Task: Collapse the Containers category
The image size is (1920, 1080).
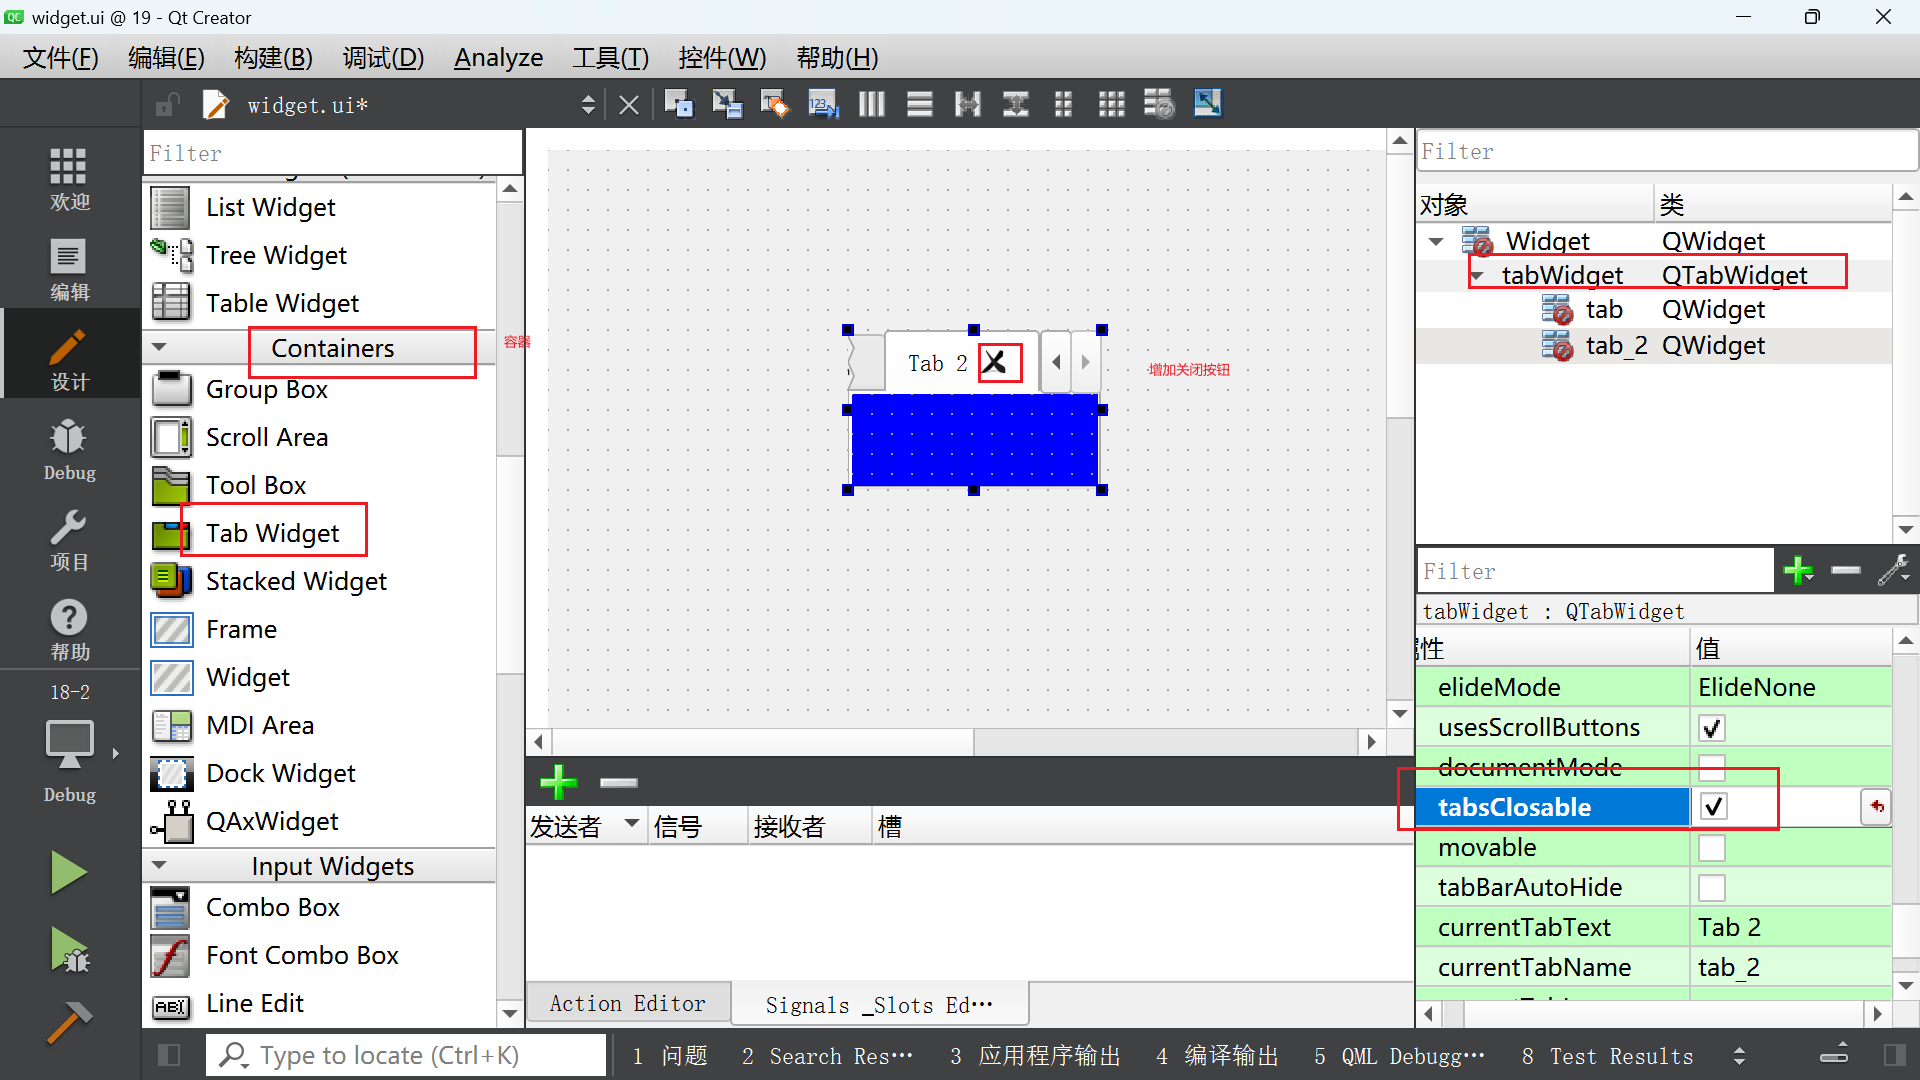Action: click(x=159, y=348)
